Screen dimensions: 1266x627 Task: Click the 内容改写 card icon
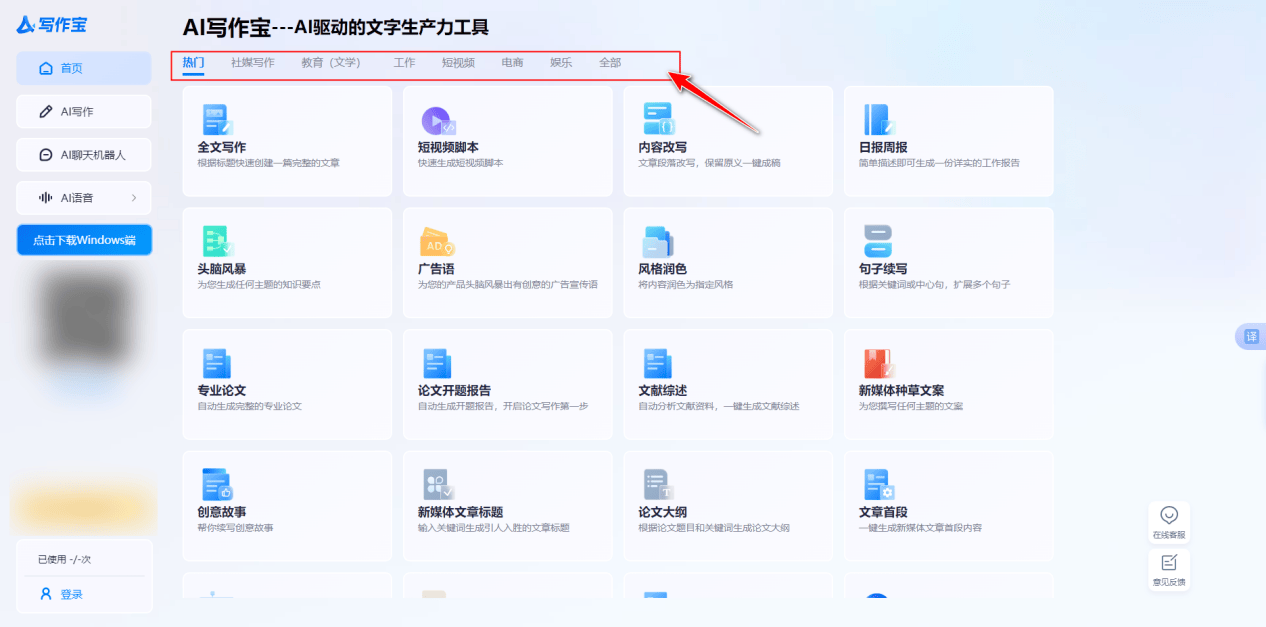pos(658,120)
